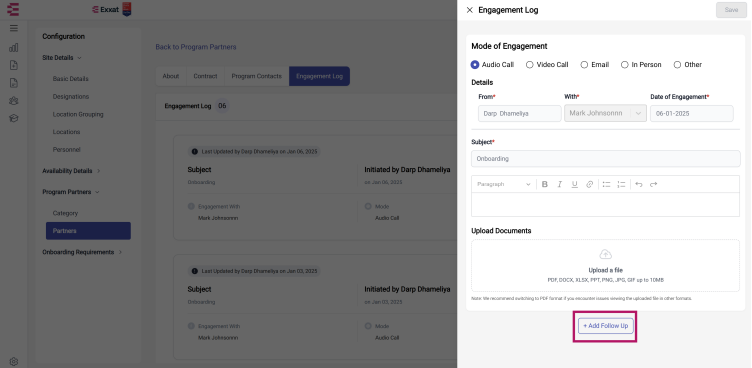Select the Video Call radio option
Image resolution: width=752 pixels, height=368 pixels.
[x=547, y=65]
